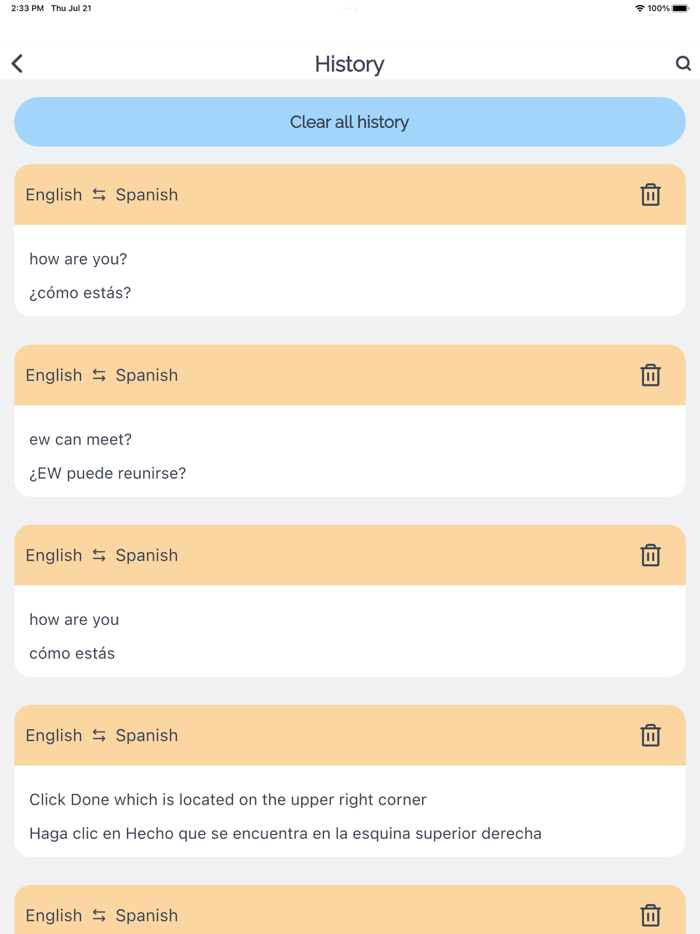Screen dimensions: 700x934
Task: Select 'Spanish' label on the second entry
Action: pyautogui.click(x=147, y=375)
